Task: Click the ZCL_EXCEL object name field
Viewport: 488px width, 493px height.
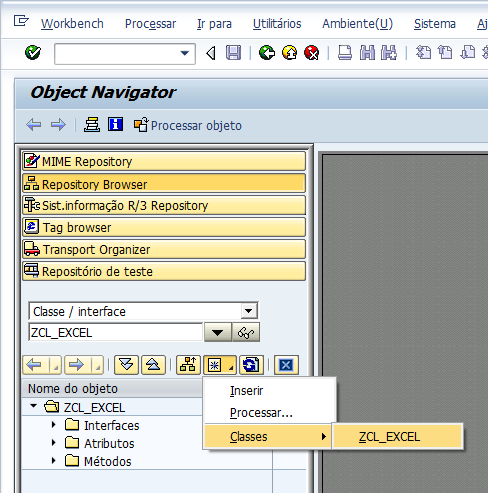Action: coord(116,332)
